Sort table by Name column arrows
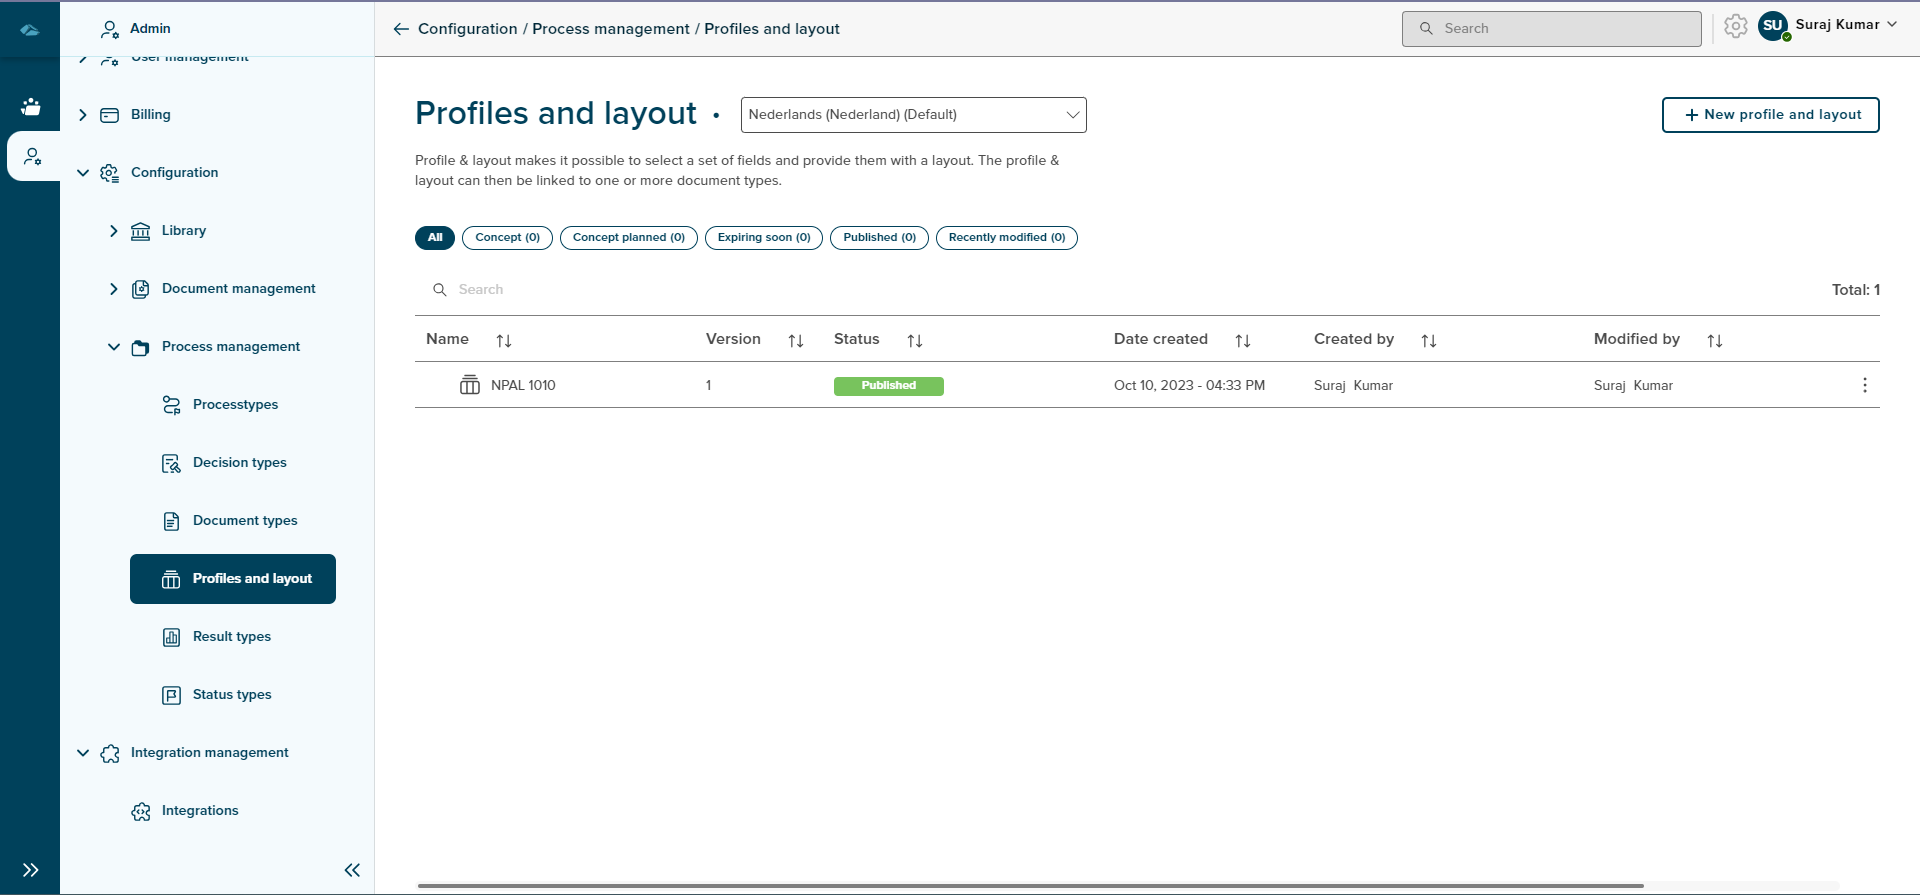The width and height of the screenshot is (1920, 895). (x=504, y=341)
